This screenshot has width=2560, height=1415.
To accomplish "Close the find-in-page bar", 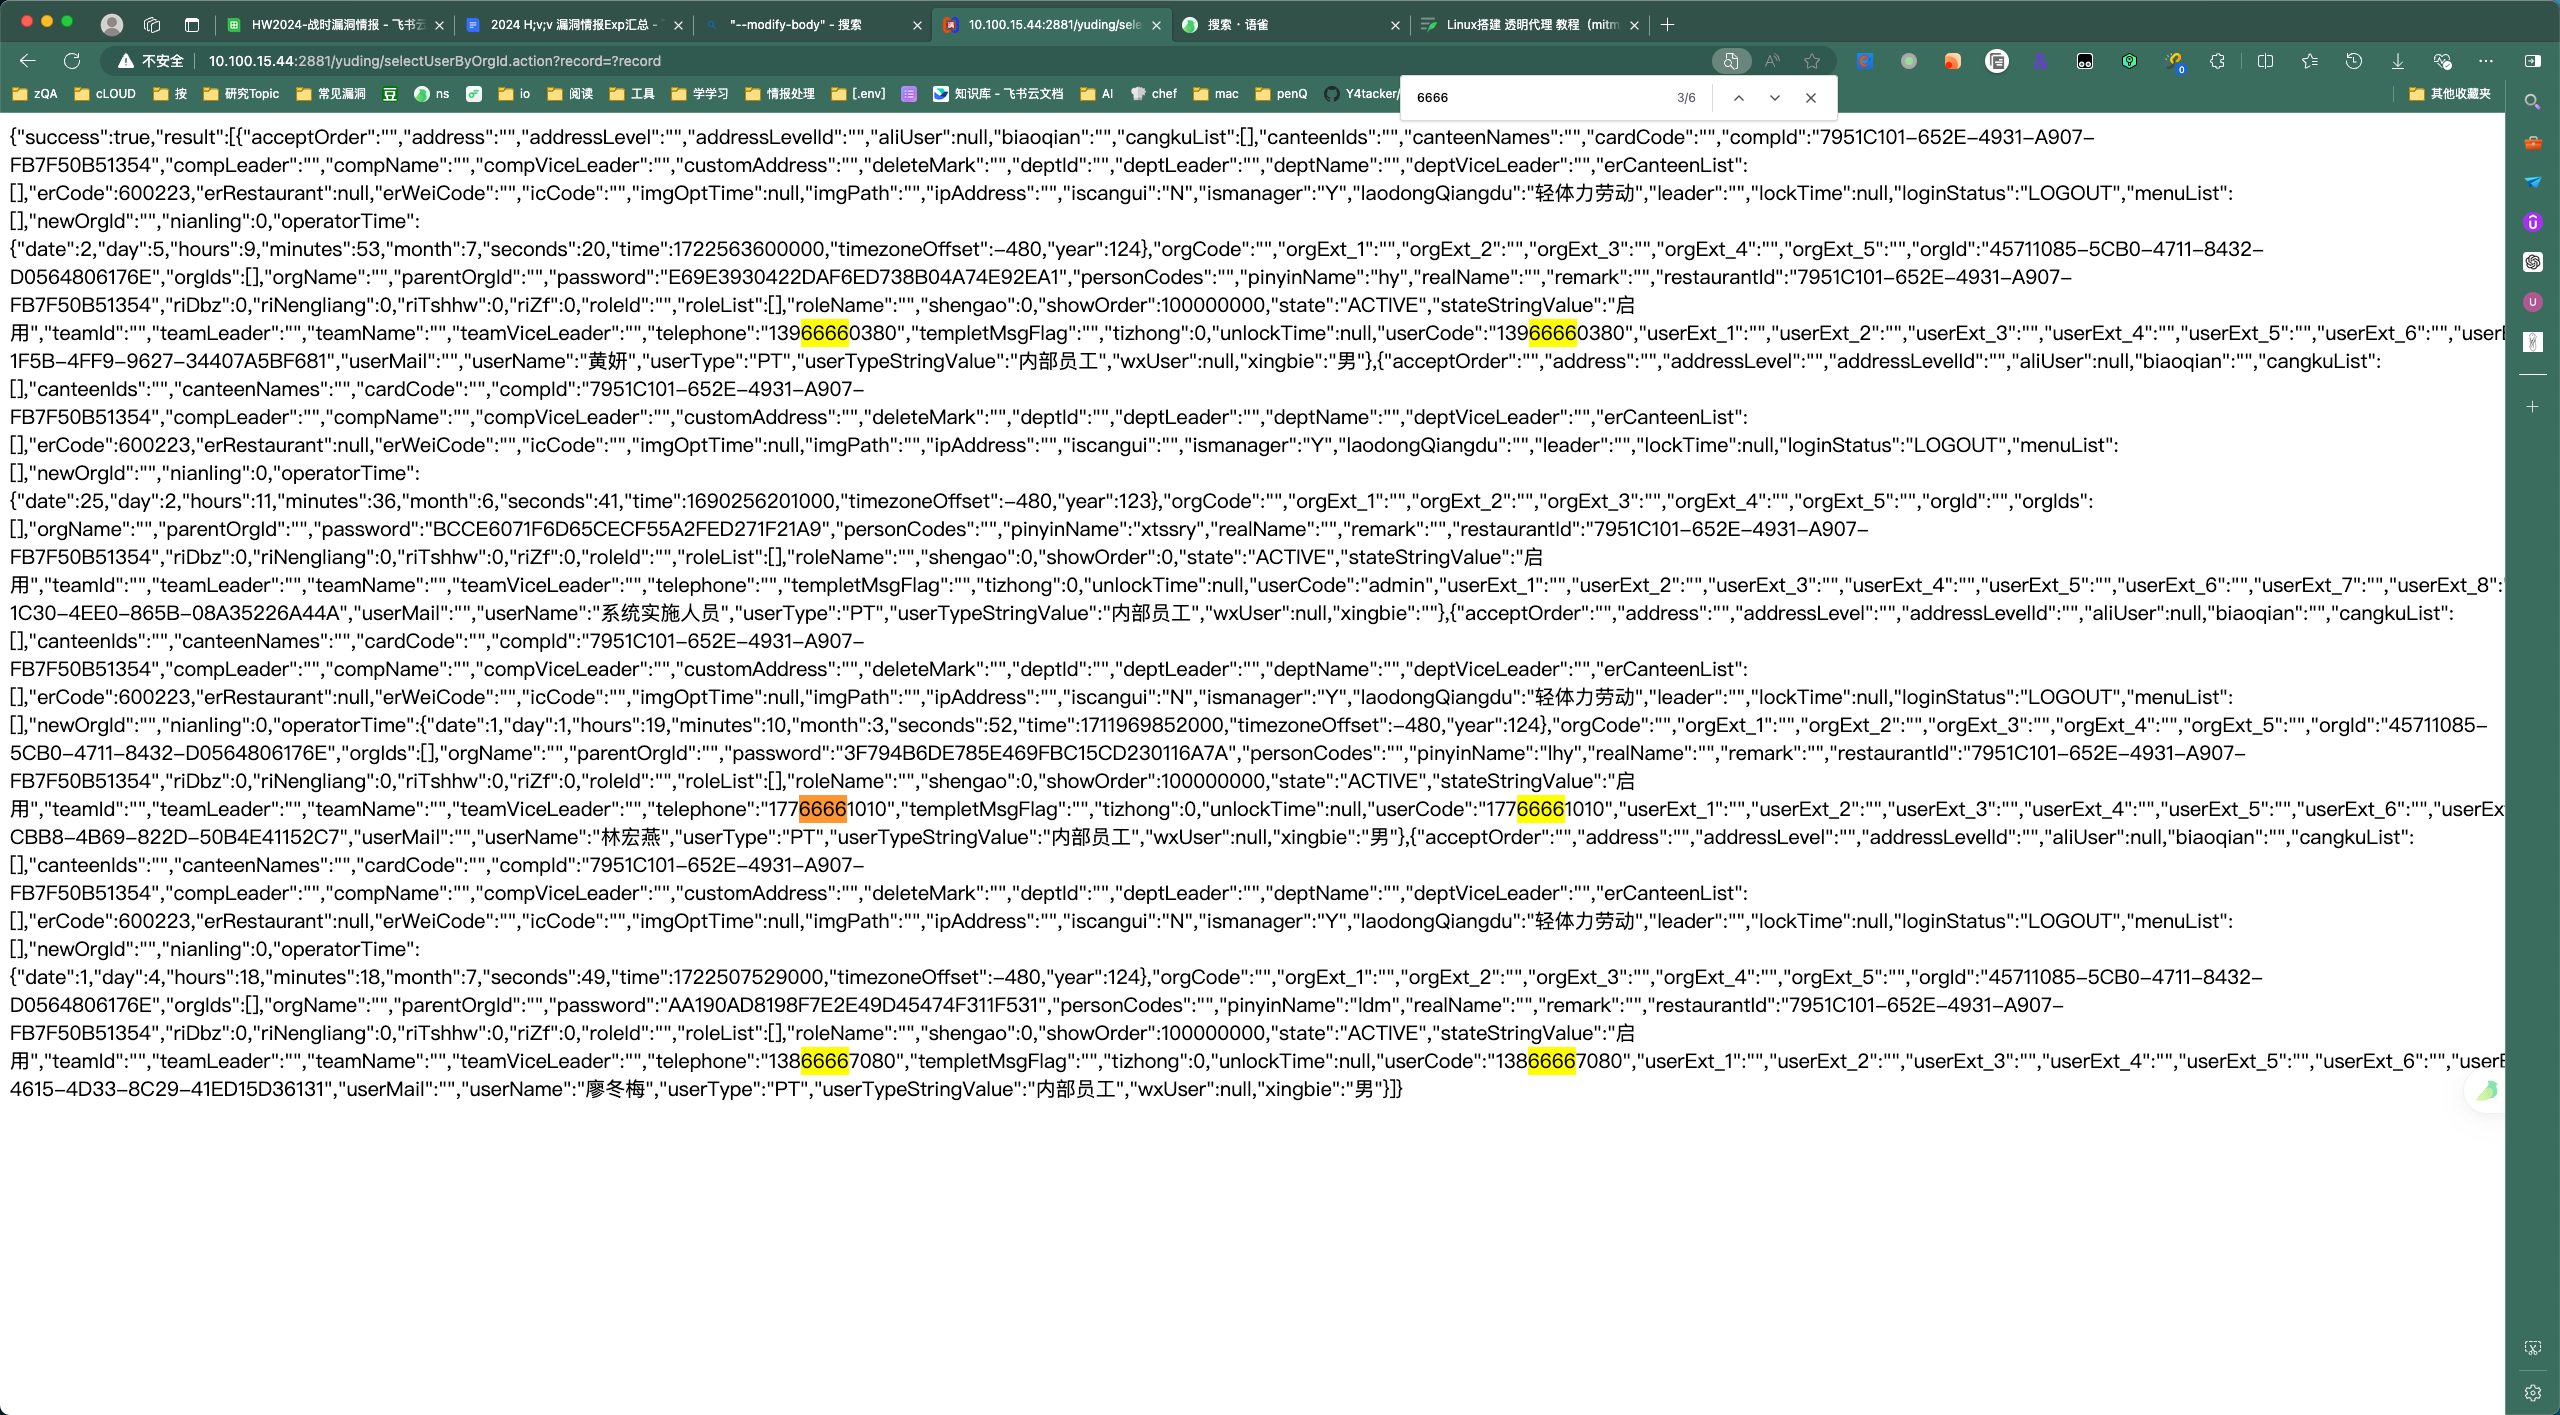I will tap(1811, 98).
